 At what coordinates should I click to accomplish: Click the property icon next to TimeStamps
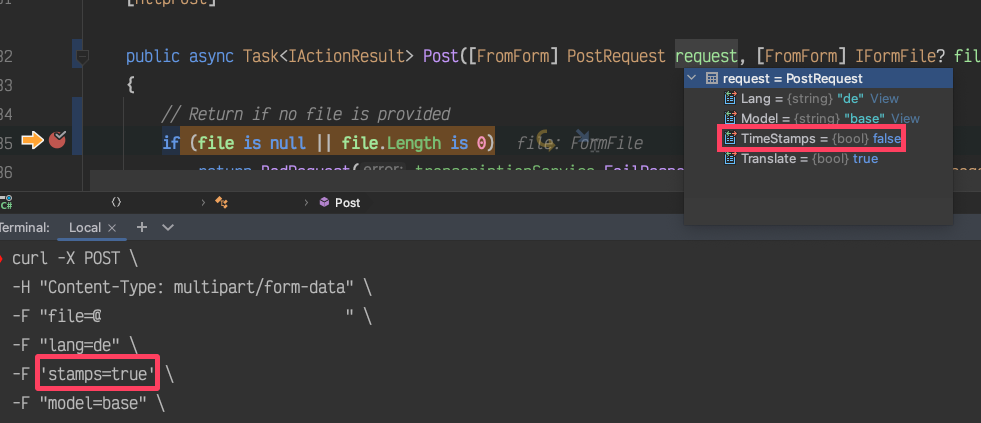730,139
